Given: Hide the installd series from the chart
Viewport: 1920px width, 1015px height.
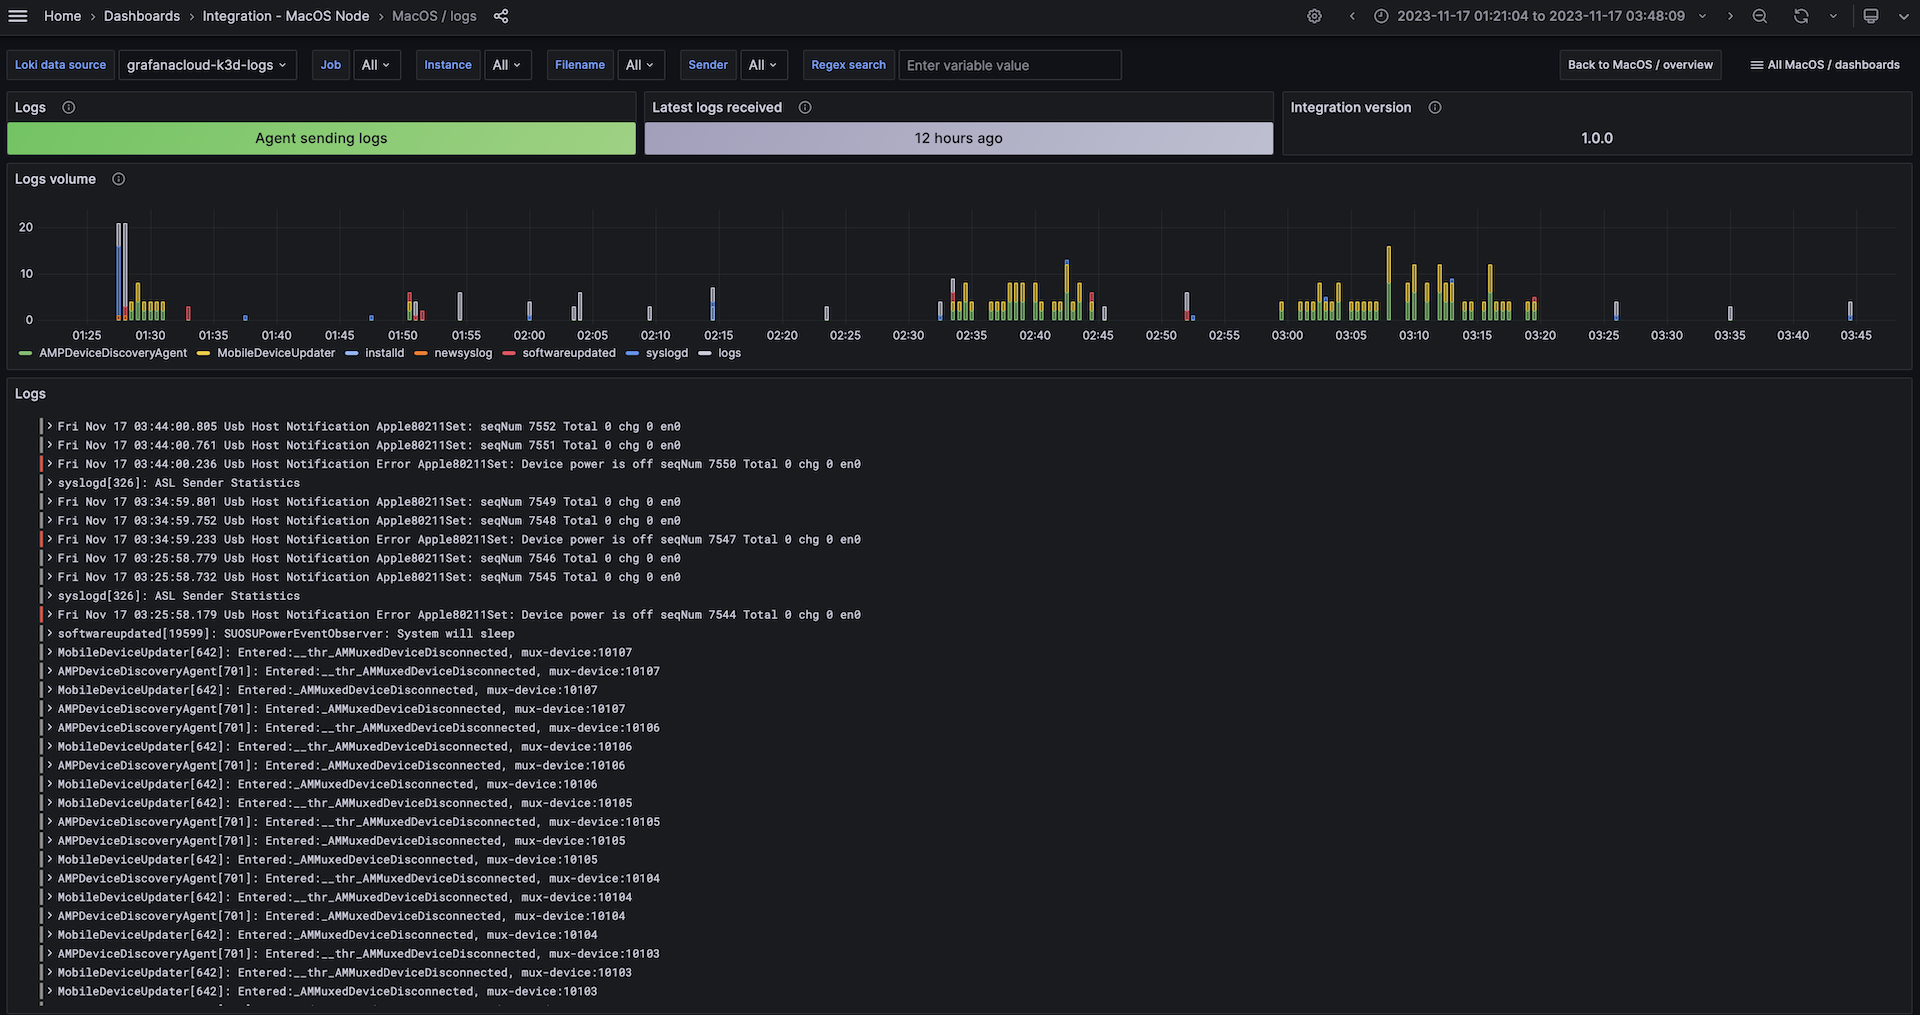Looking at the screenshot, I should (x=384, y=353).
